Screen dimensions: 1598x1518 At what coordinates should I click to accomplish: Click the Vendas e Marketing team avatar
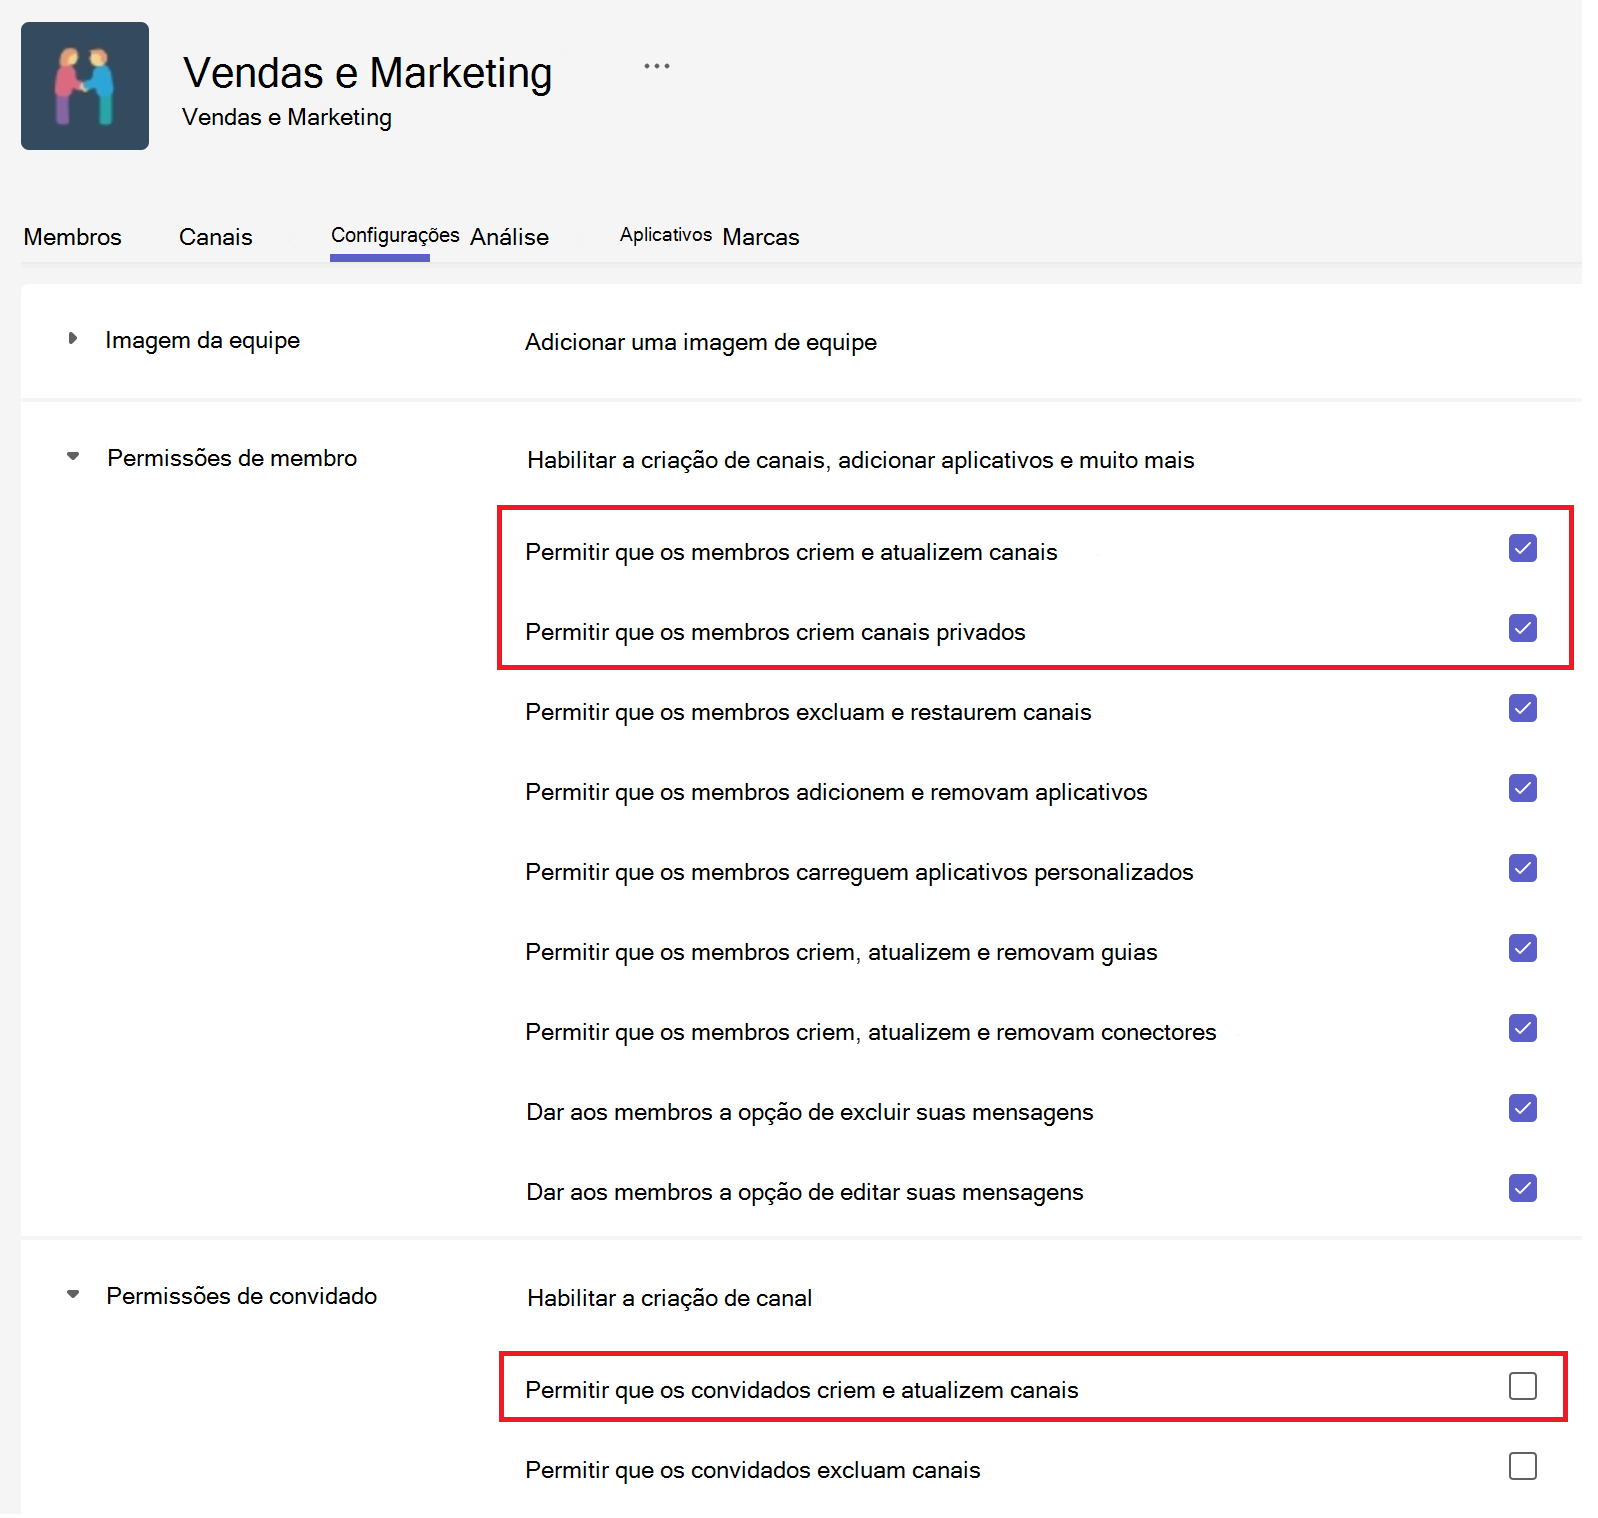[x=85, y=86]
